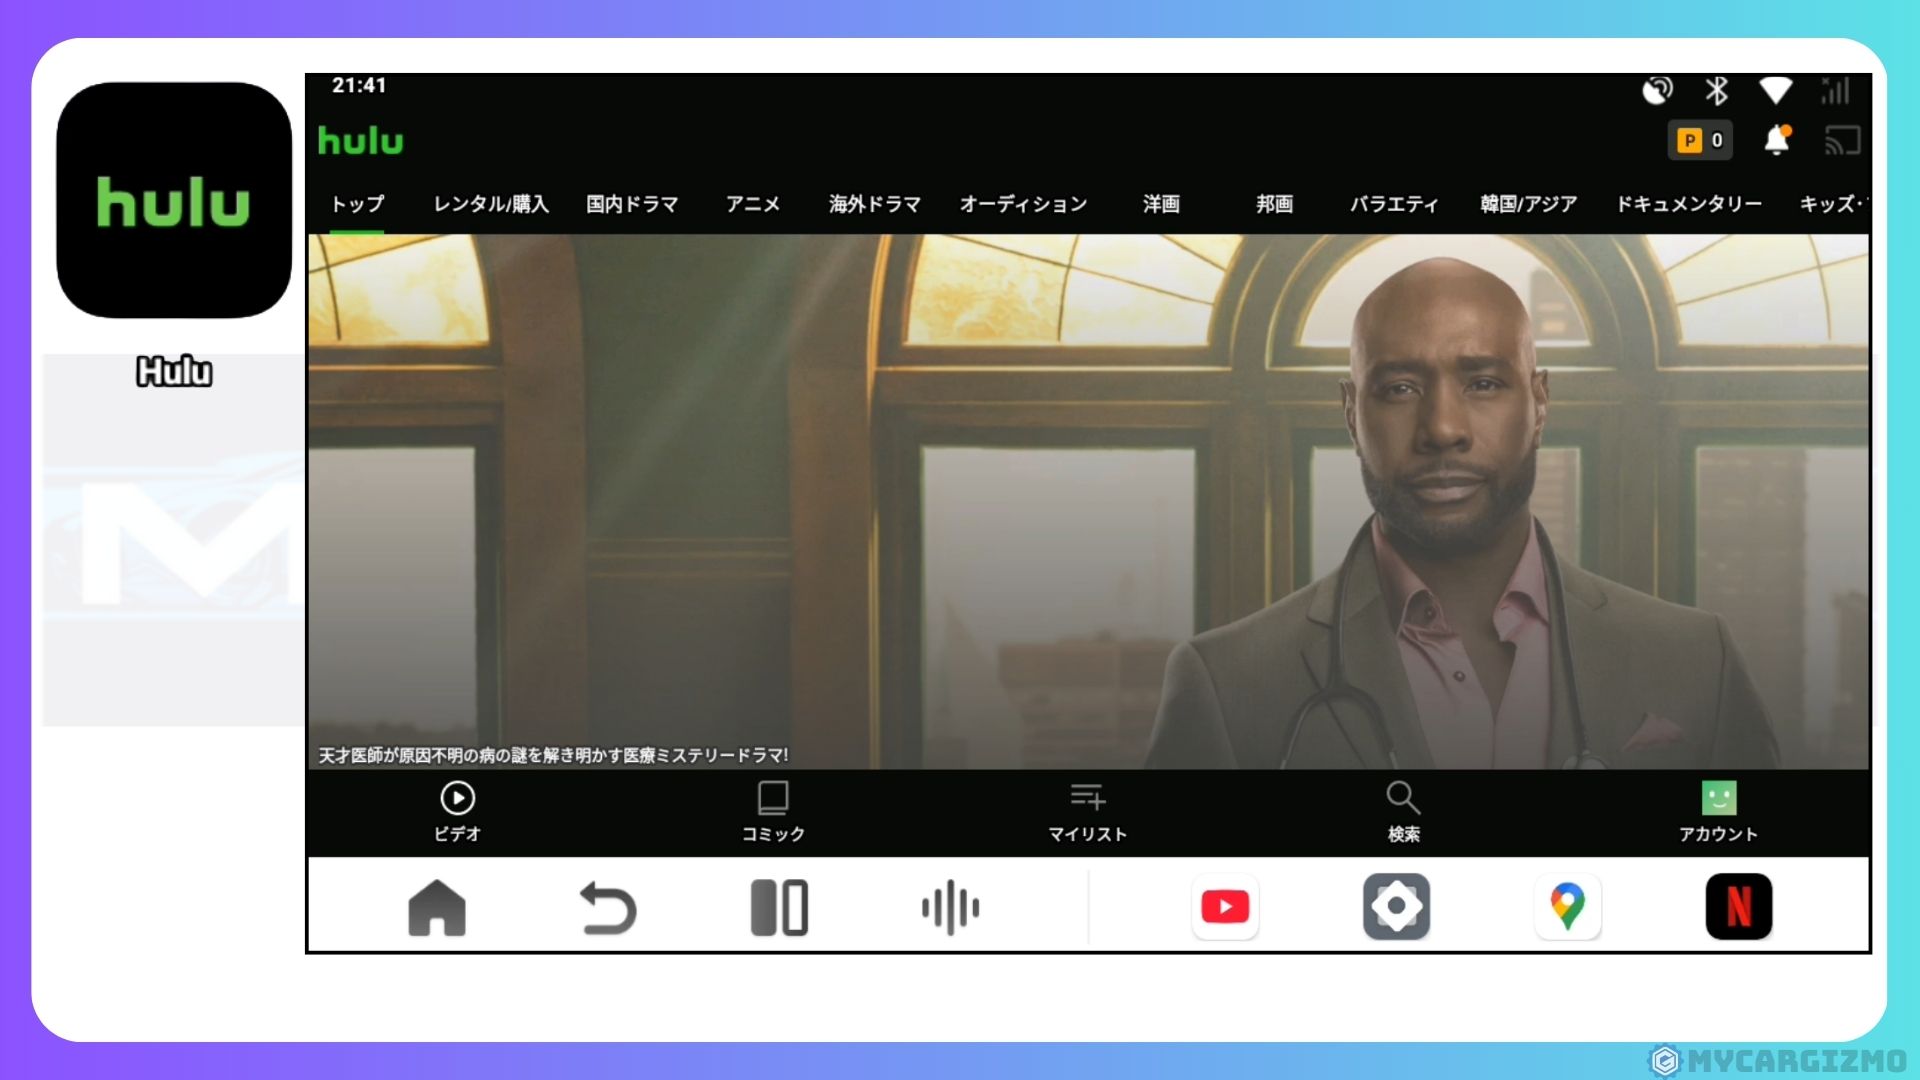Launch YouTube from the dock
Image resolution: width=1920 pixels, height=1080 pixels.
(1225, 907)
